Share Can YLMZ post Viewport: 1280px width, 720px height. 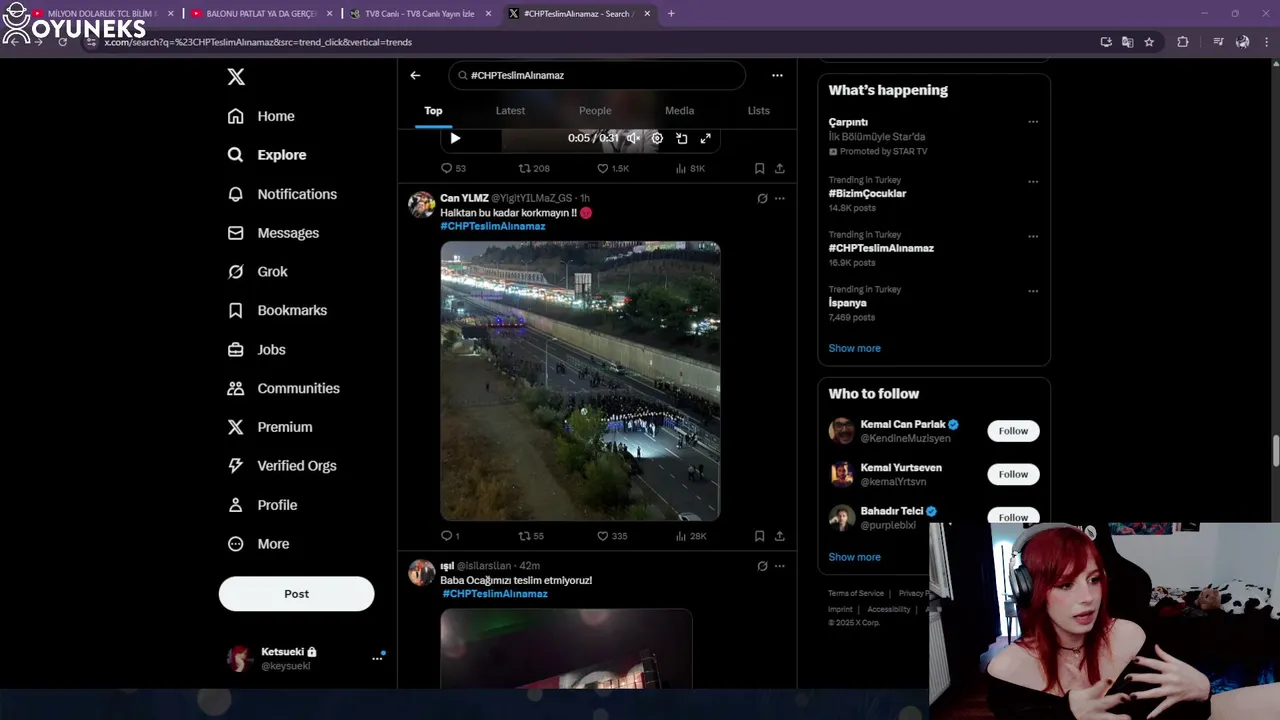pyautogui.click(x=779, y=536)
